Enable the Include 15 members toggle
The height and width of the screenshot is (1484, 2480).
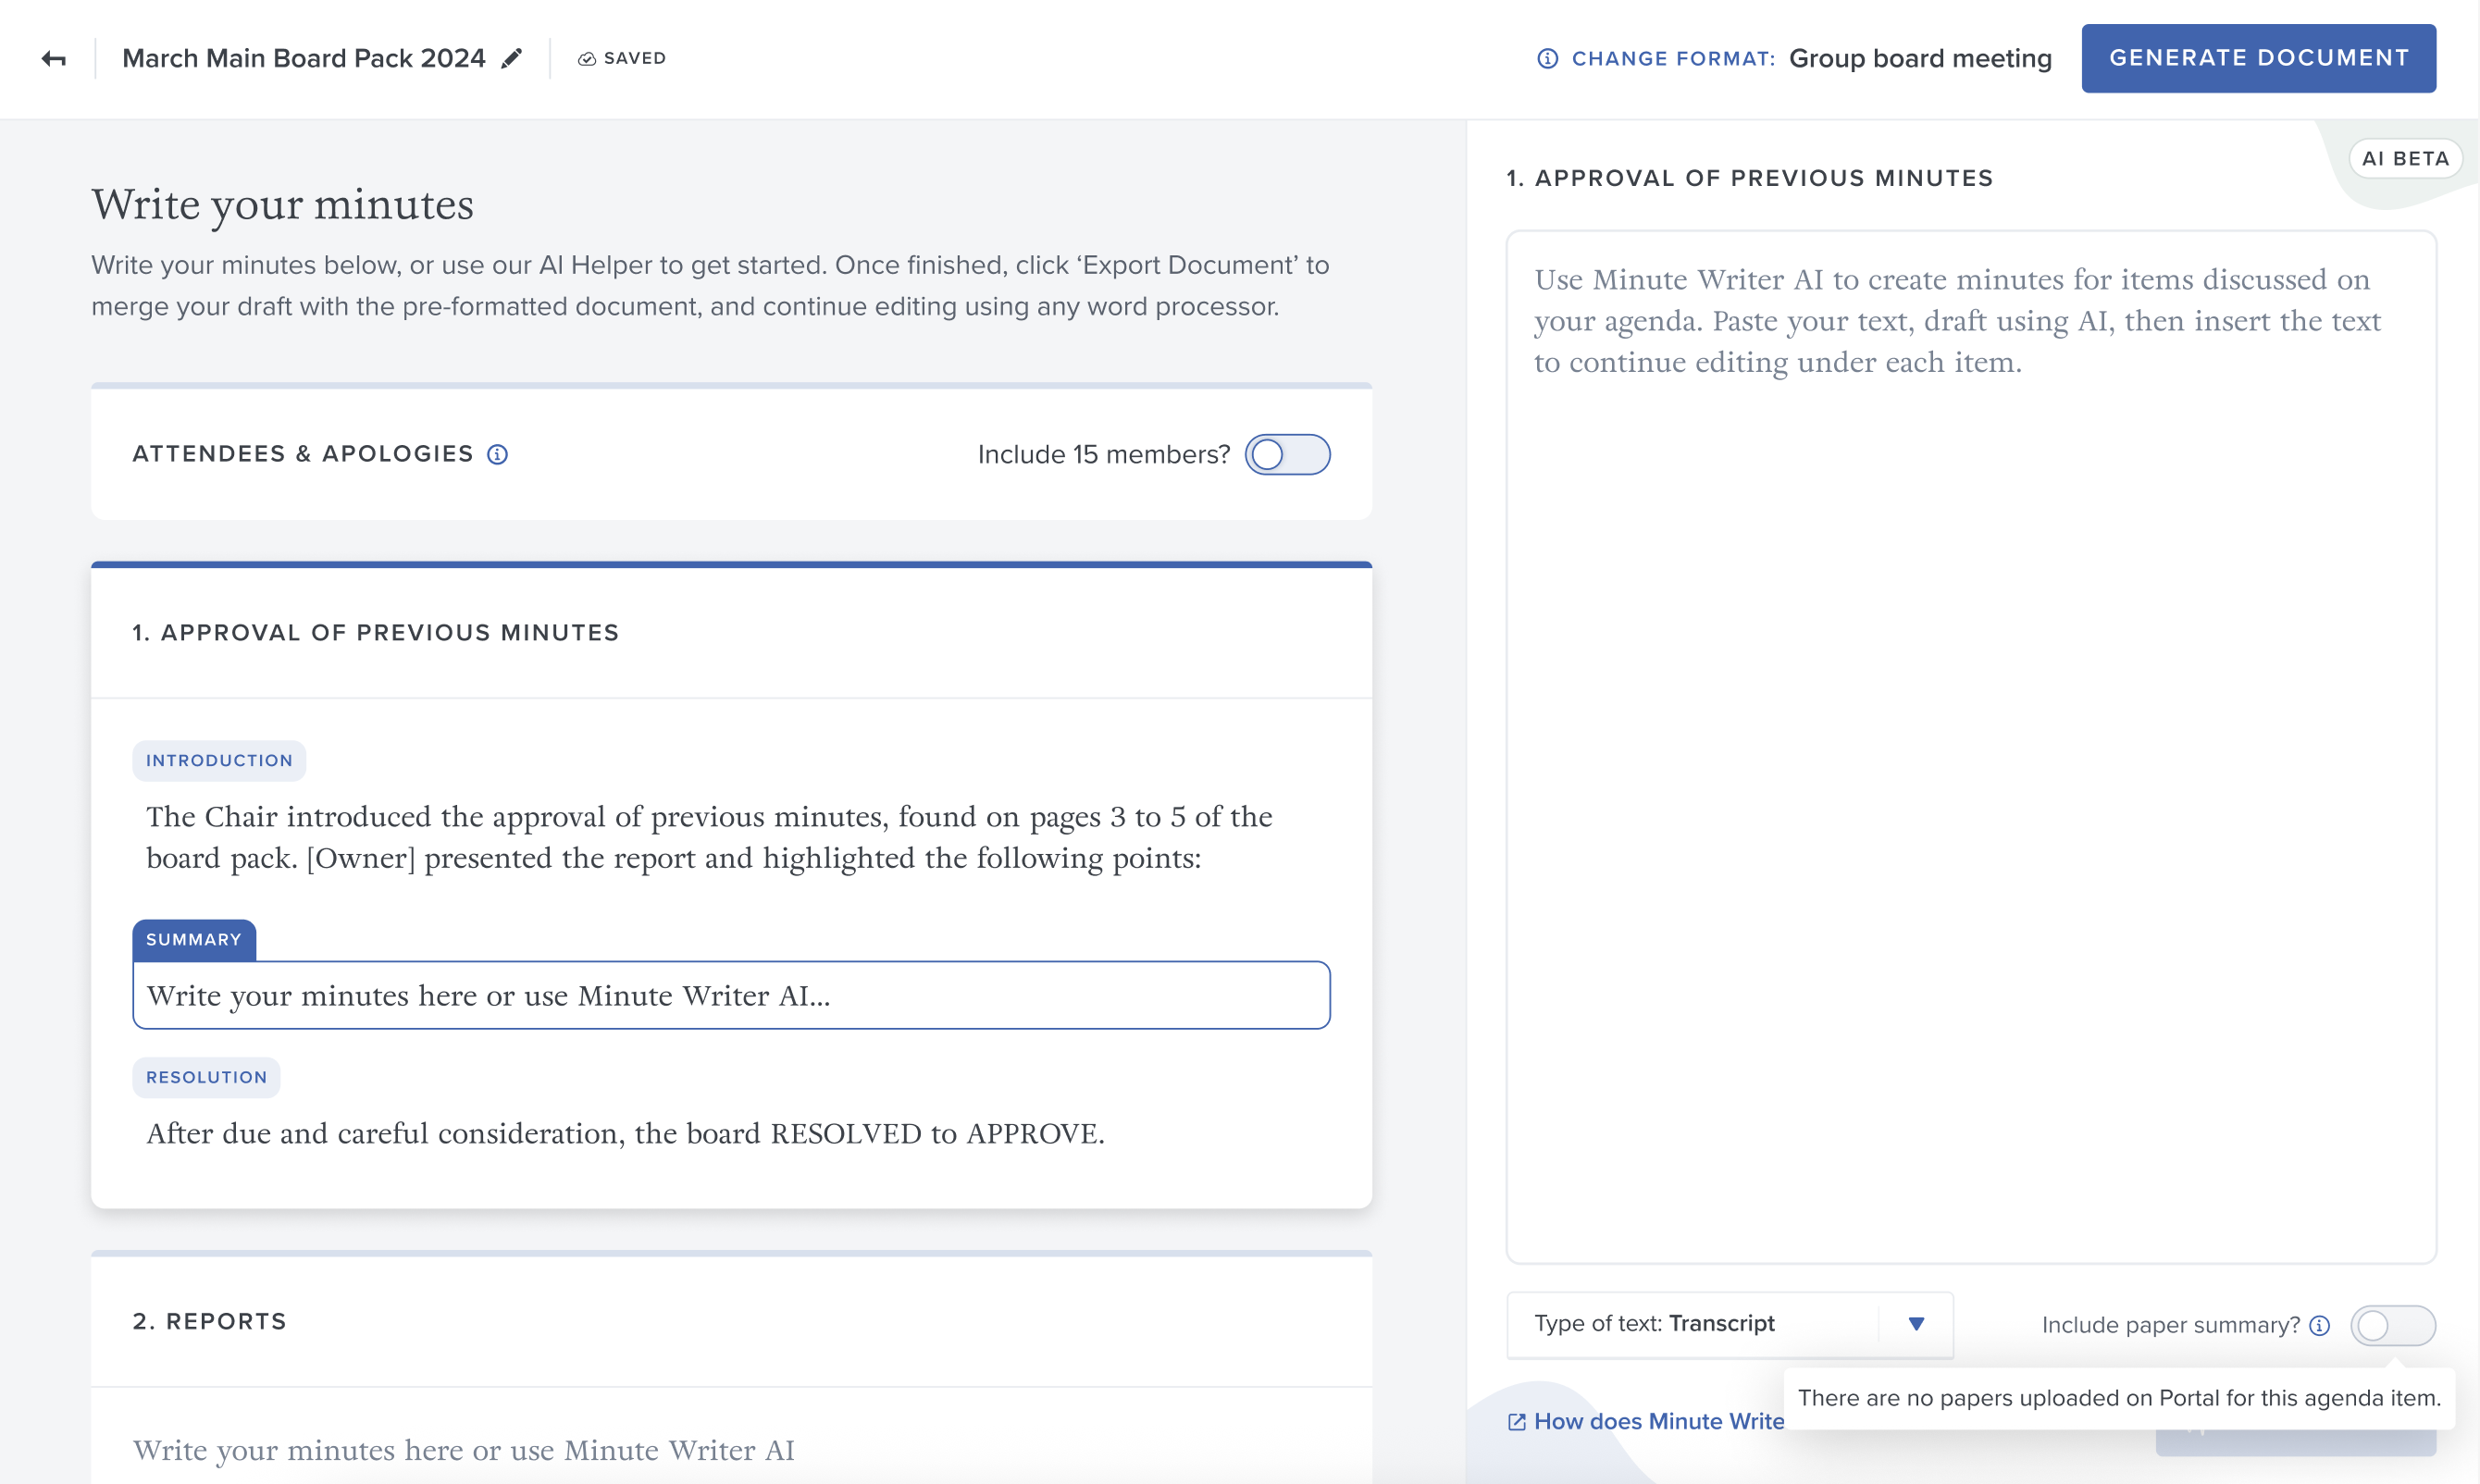(1287, 454)
